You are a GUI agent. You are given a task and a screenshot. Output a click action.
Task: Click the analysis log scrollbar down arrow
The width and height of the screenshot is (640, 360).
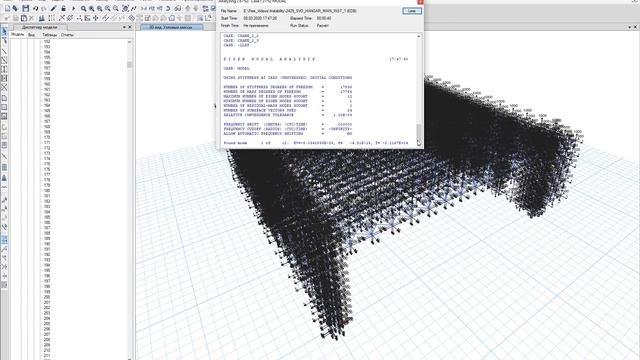coord(419,143)
